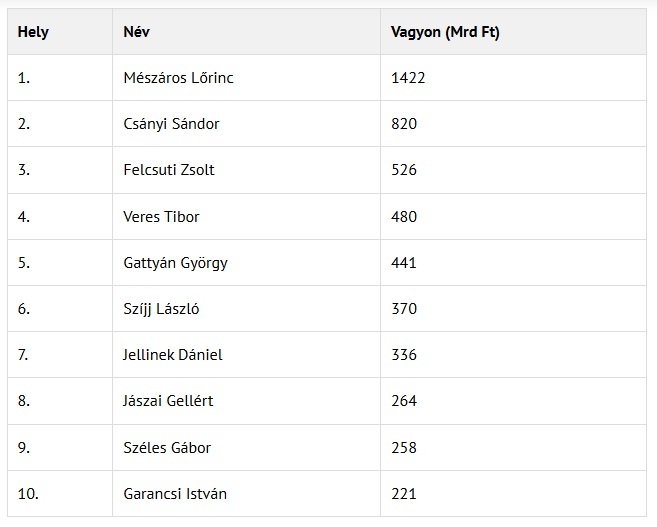Select the Garancsi István name cell
This screenshot has height=527, width=657.
point(175,494)
